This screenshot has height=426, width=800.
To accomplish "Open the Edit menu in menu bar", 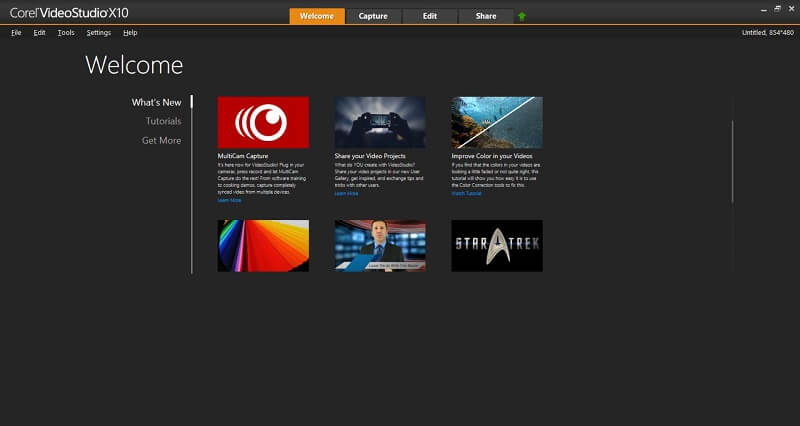I will pos(39,33).
